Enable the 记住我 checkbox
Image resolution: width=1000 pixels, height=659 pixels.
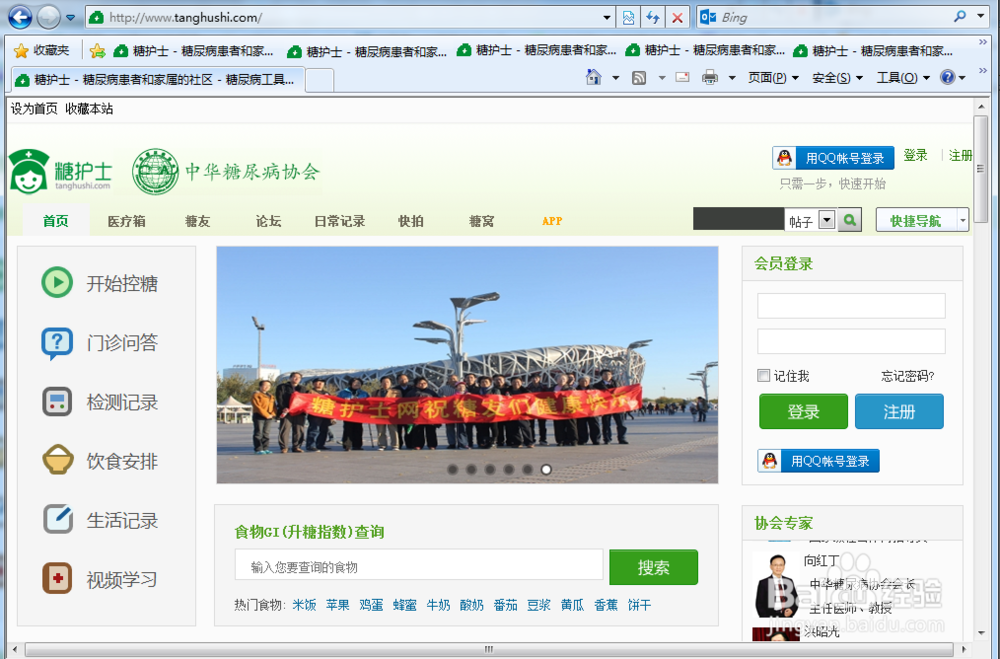tap(763, 375)
